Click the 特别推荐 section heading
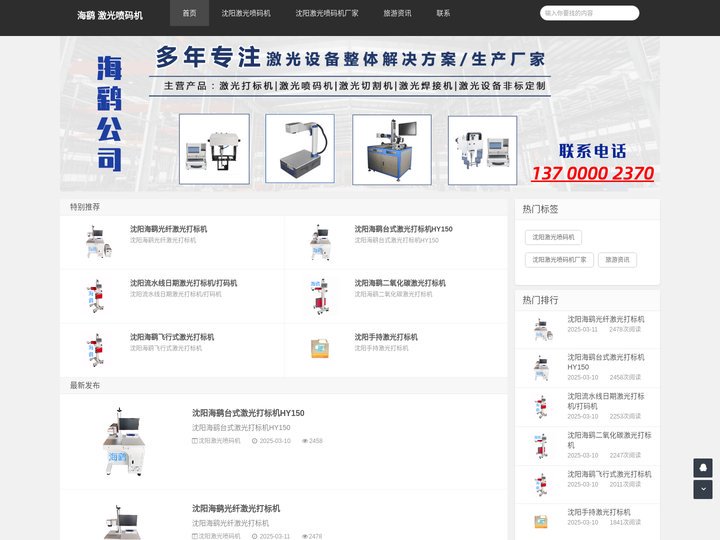 pyautogui.click(x=84, y=207)
